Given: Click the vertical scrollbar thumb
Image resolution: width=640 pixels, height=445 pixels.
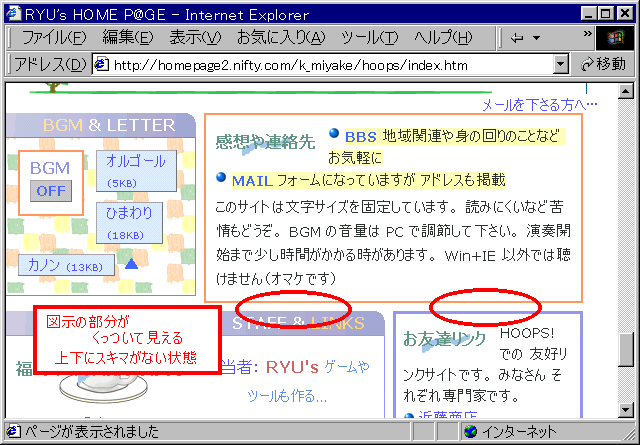Looking at the screenshot, I should (627, 350).
